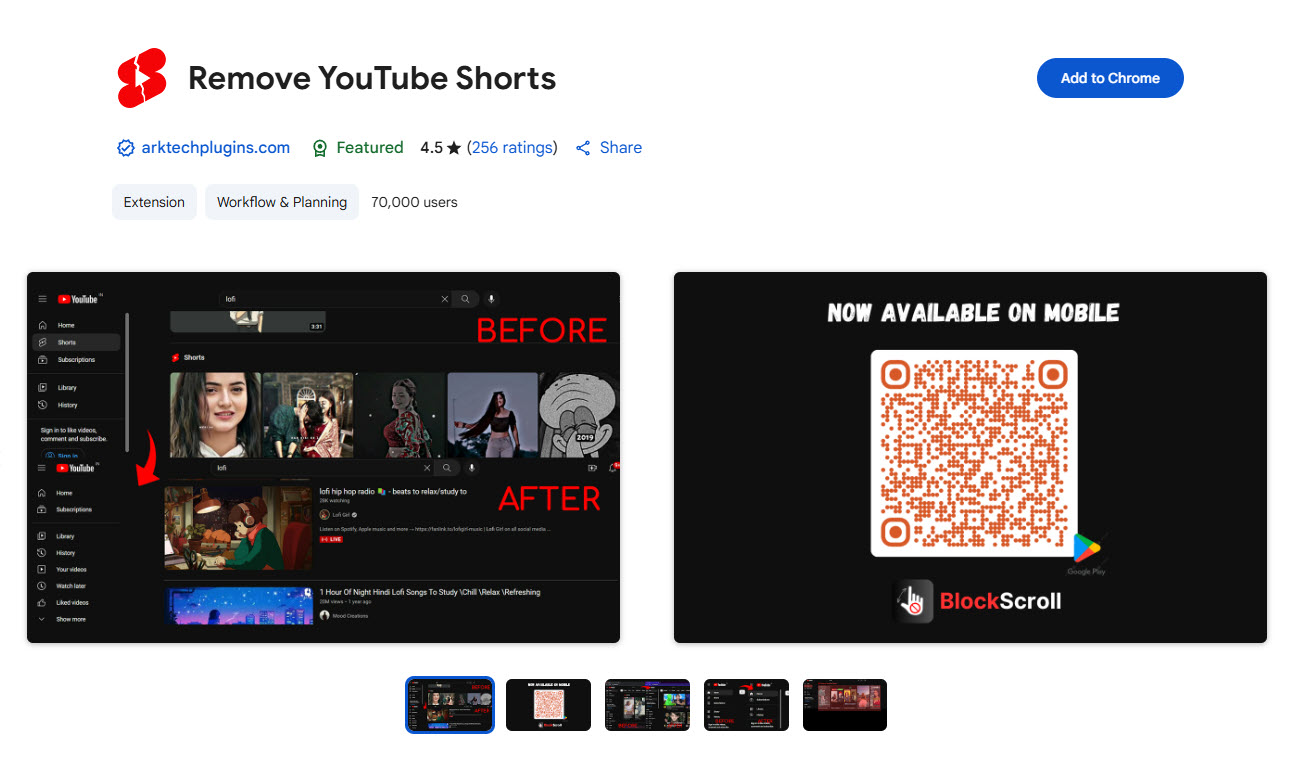
Task: Click the Featured badge icon
Action: (320, 148)
